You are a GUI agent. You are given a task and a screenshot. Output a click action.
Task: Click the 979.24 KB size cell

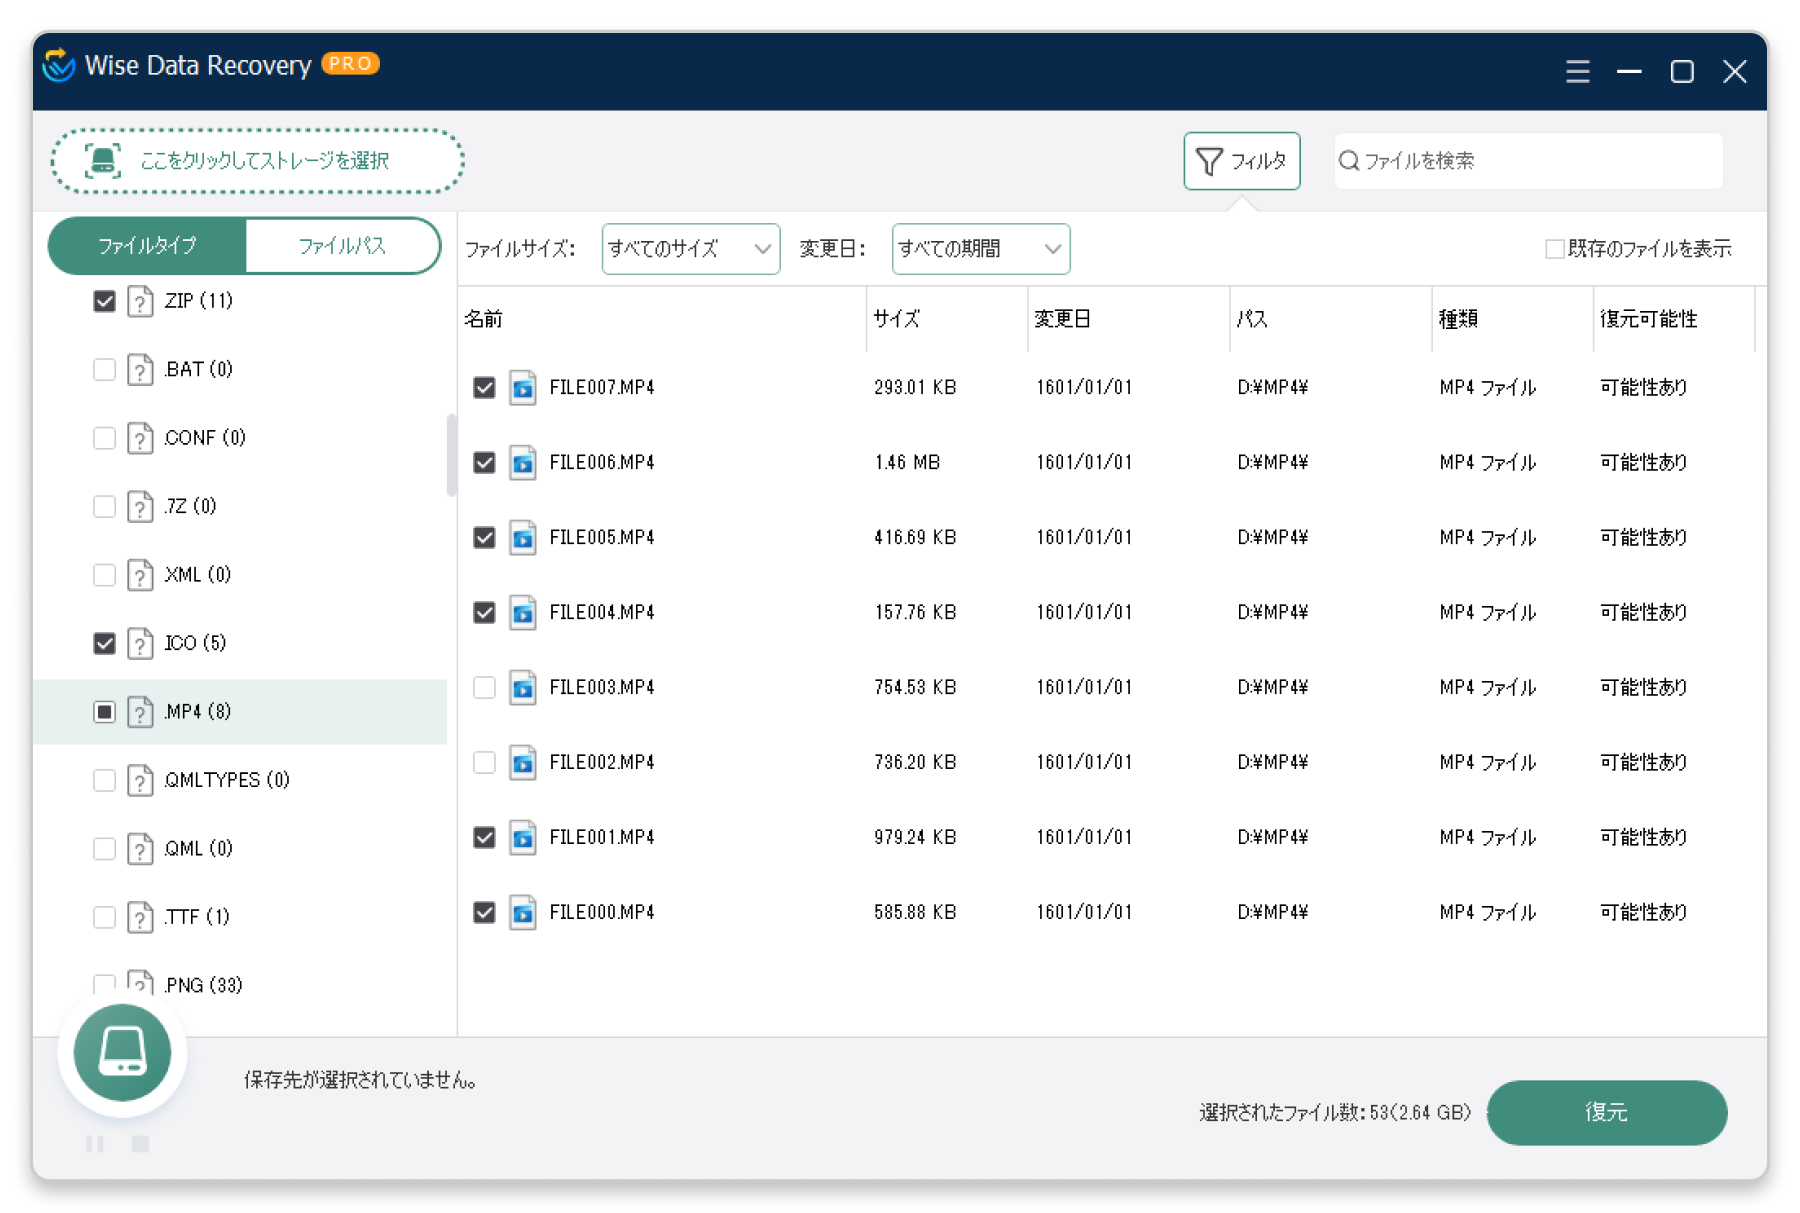coord(915,837)
